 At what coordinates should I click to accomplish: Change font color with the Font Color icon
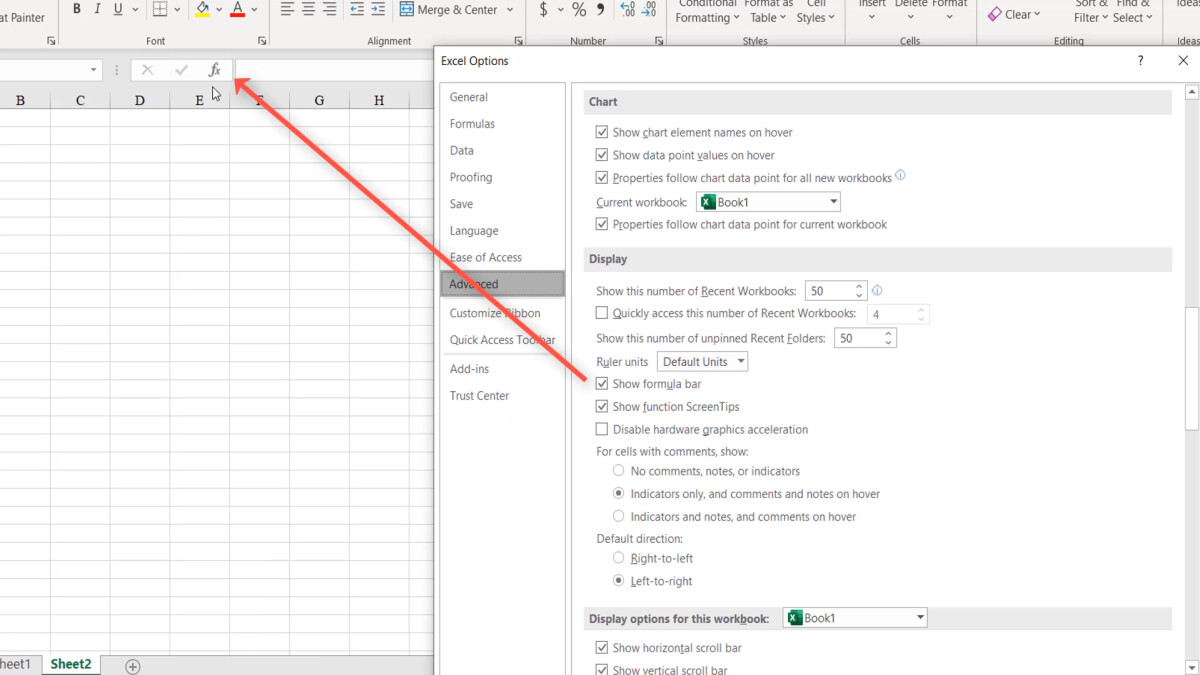pyautogui.click(x=239, y=9)
